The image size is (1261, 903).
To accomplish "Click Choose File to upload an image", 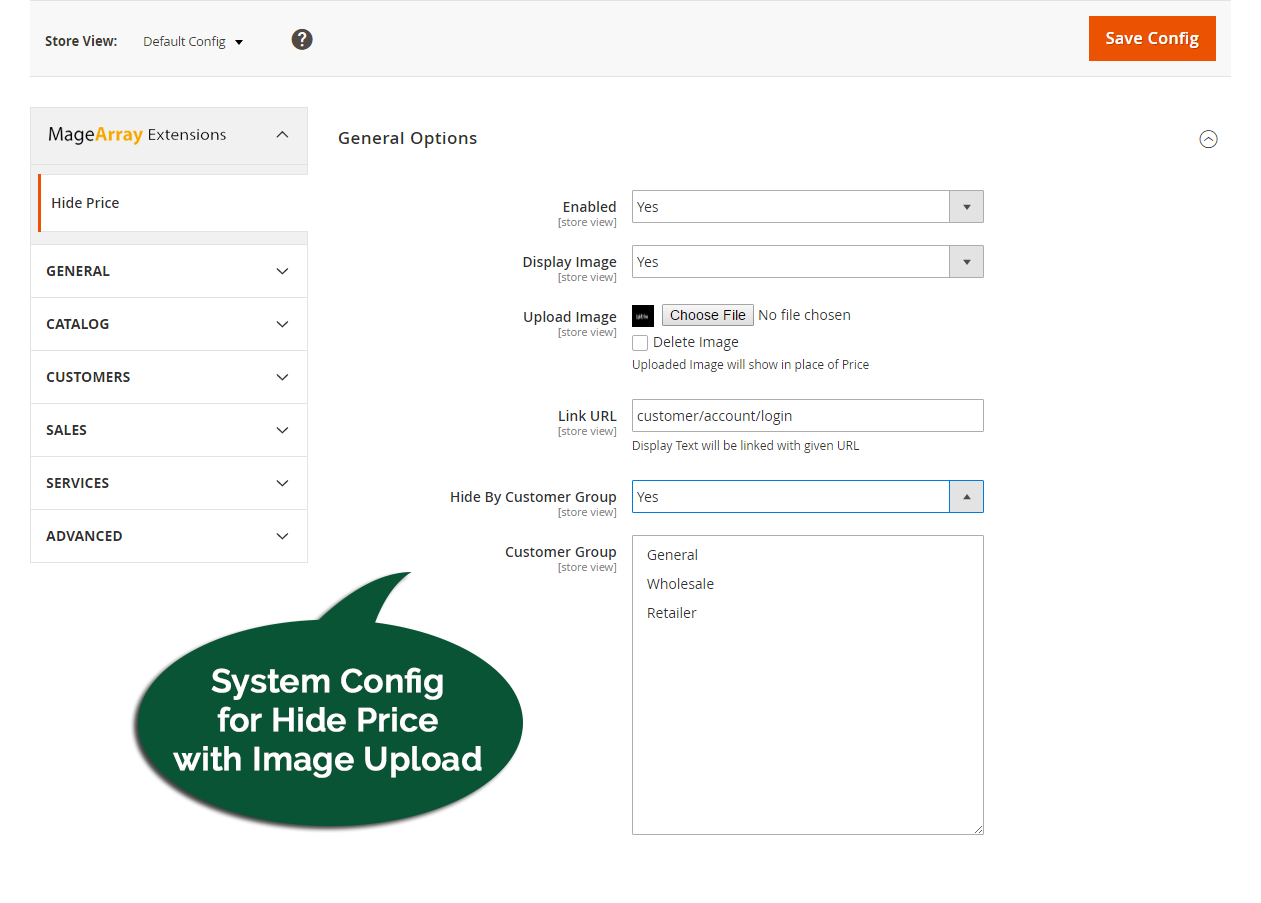I will (707, 314).
